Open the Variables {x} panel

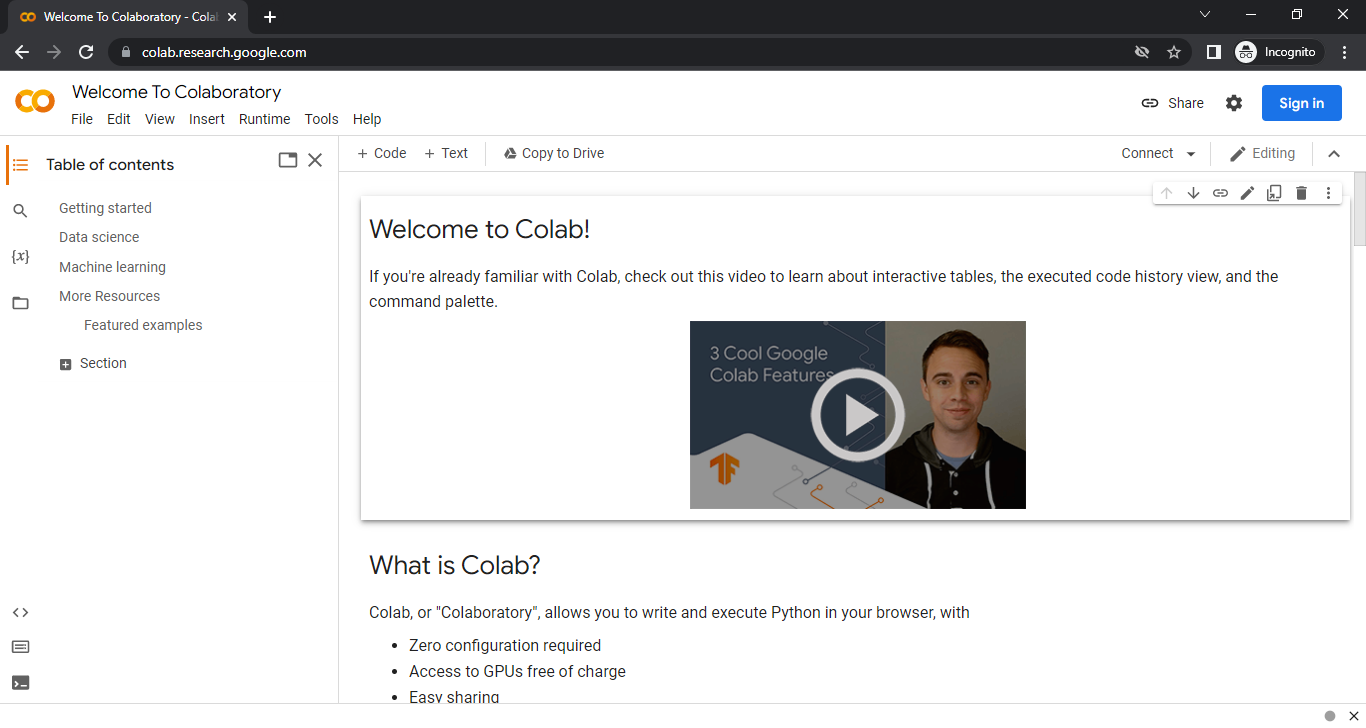20,256
